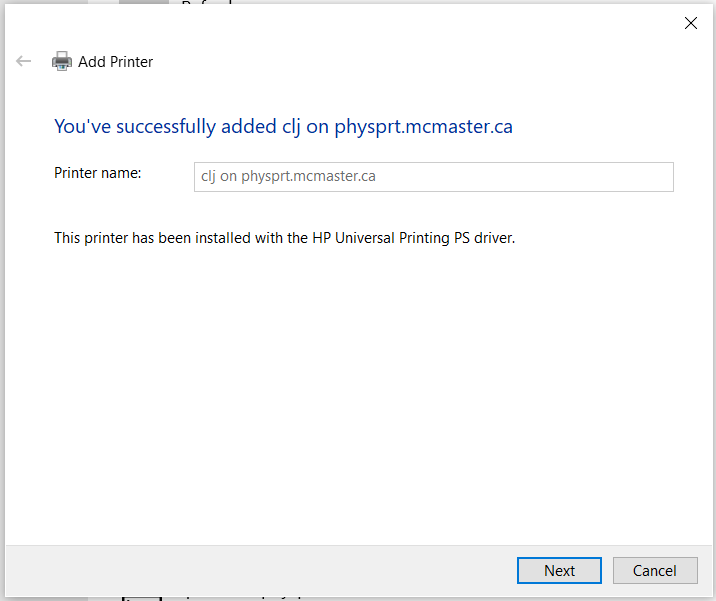Click 'This printer has been installed' text
Image resolution: width=716 pixels, height=601 pixels.
coord(145,238)
